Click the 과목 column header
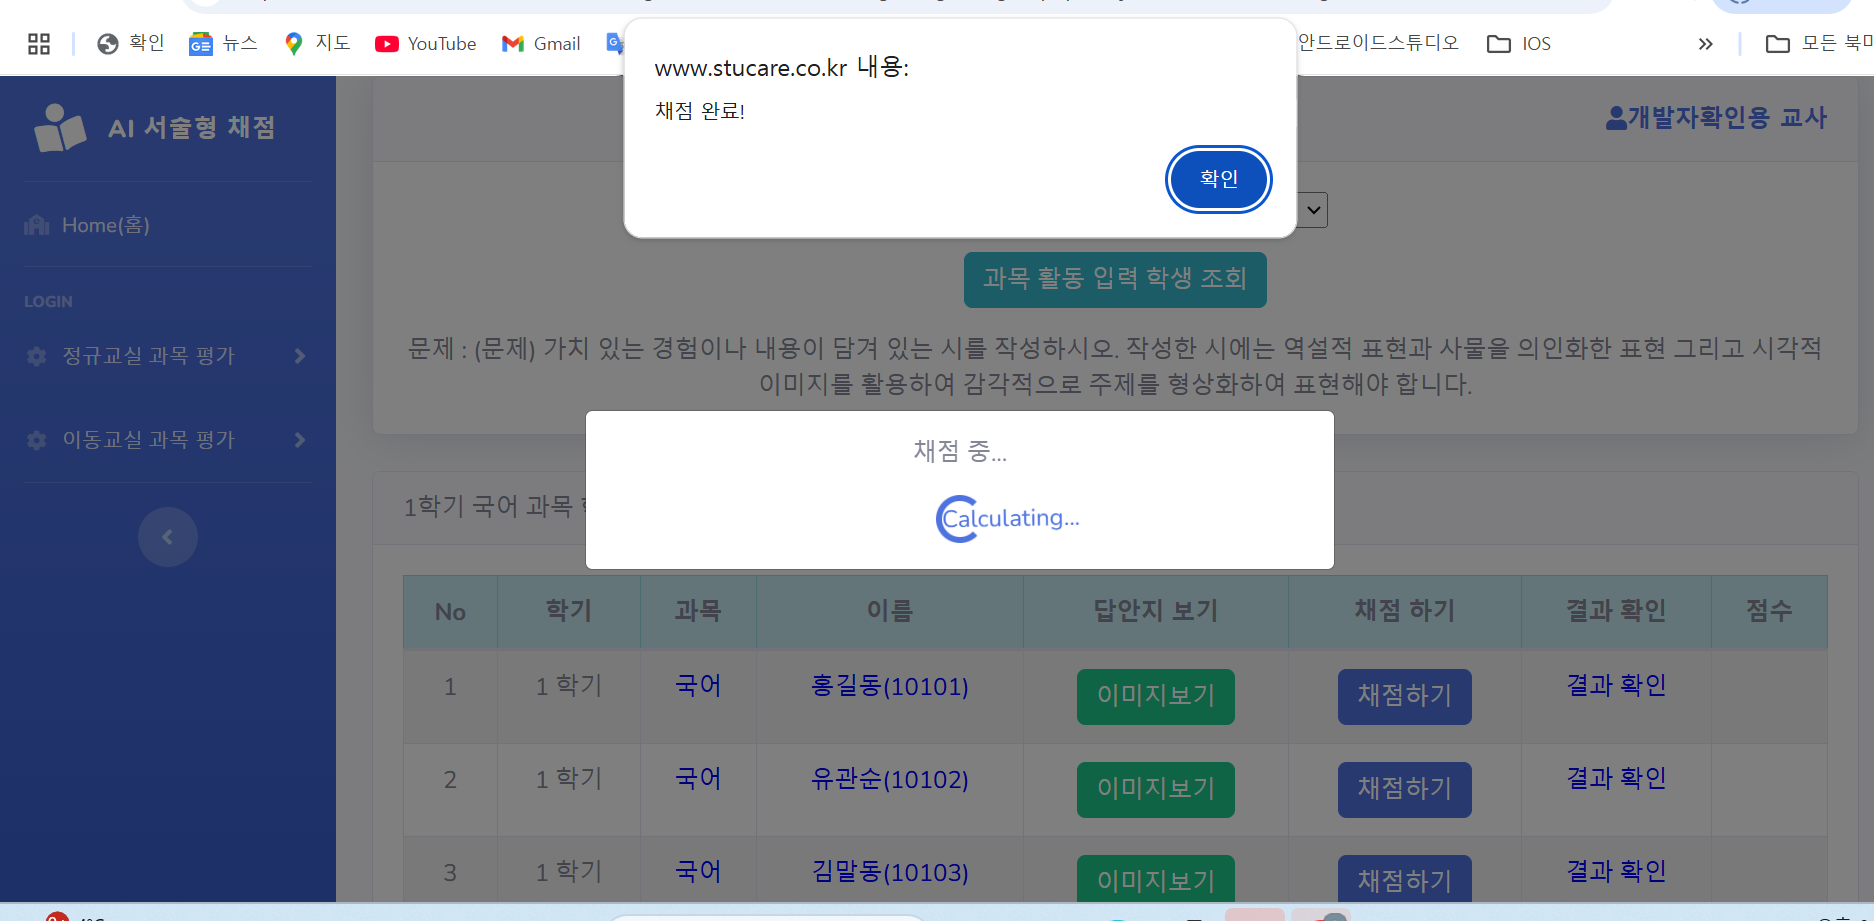1874x921 pixels. point(698,611)
